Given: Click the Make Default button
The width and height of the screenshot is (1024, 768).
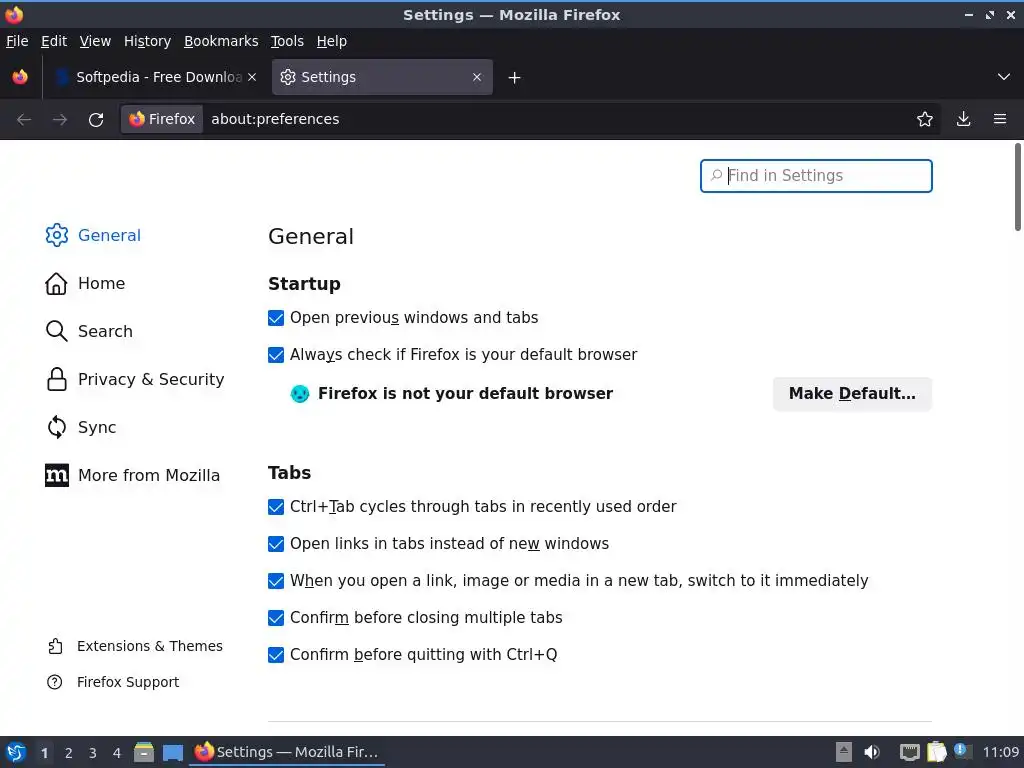Looking at the screenshot, I should (x=852, y=394).
